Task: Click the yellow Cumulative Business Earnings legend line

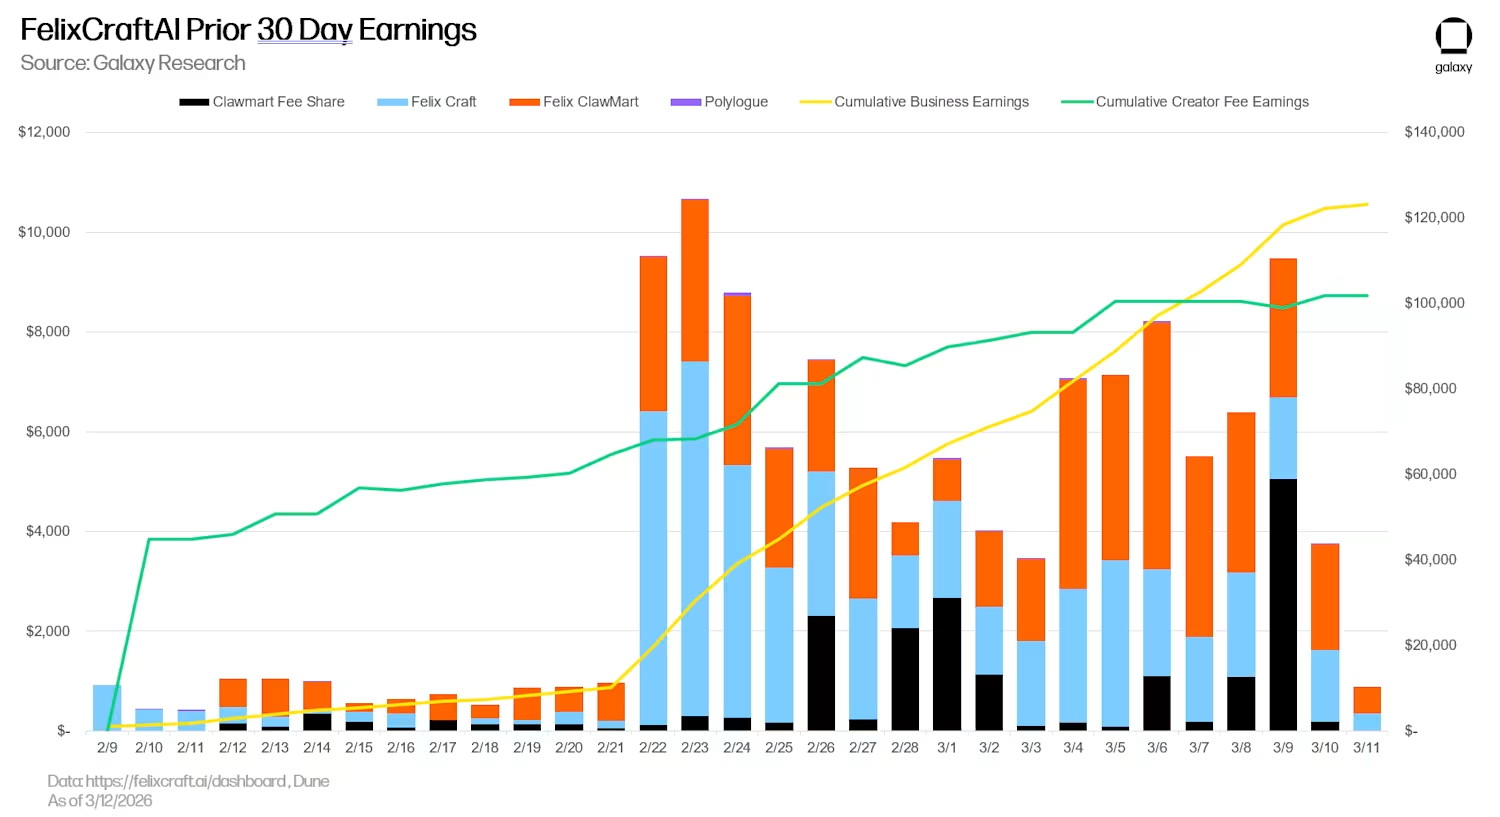Action: pos(815,102)
